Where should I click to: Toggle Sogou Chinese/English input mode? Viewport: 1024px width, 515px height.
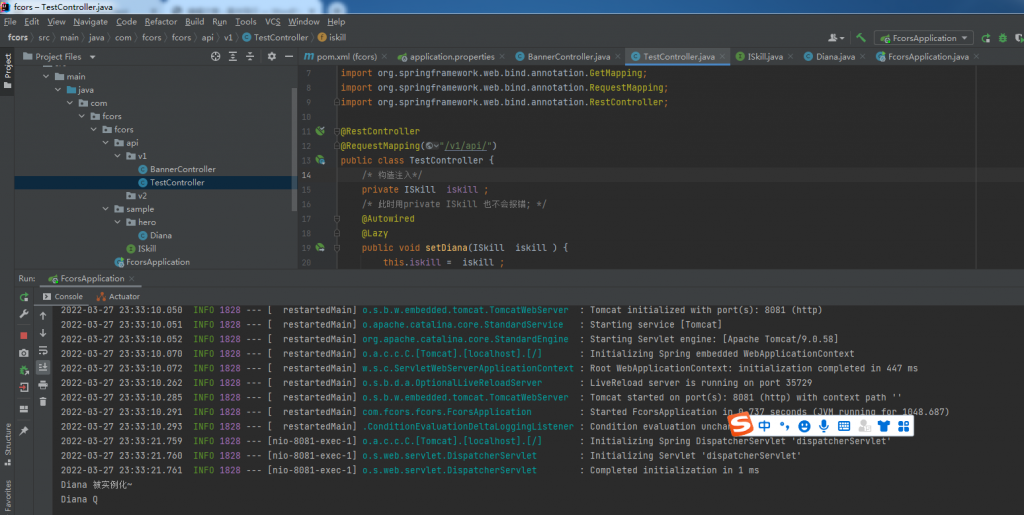tap(764, 426)
